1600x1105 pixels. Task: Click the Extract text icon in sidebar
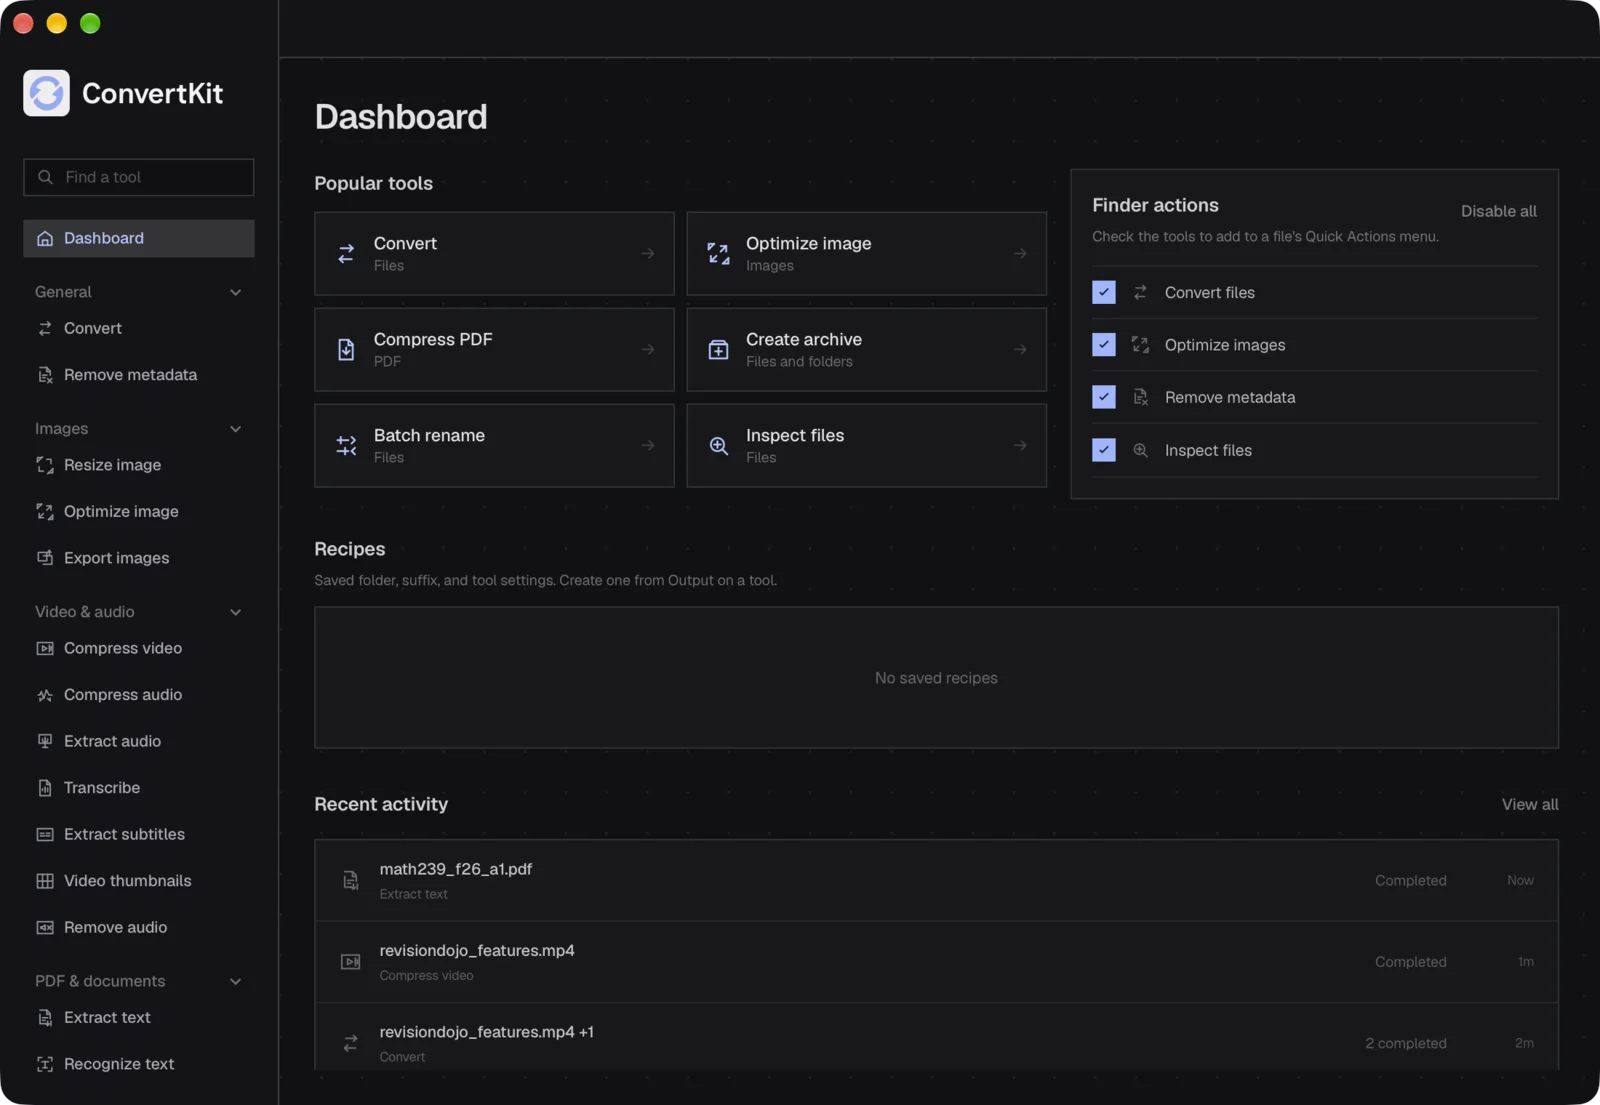(x=45, y=1017)
